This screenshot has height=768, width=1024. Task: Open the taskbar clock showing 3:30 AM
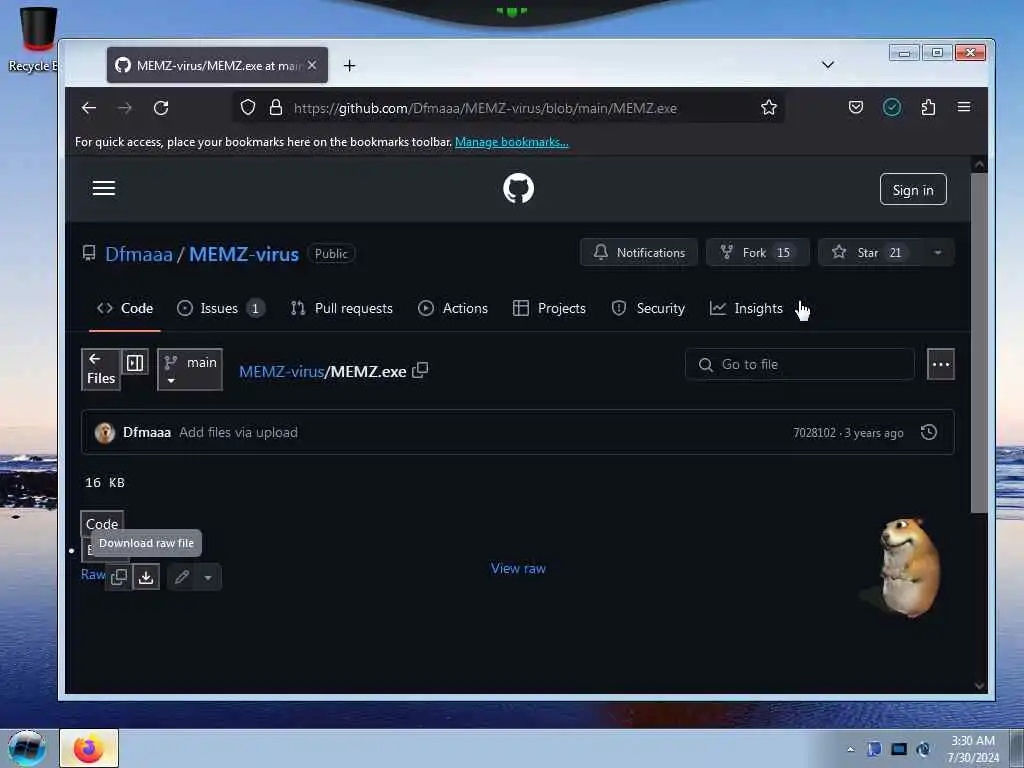pyautogui.click(x=973, y=748)
